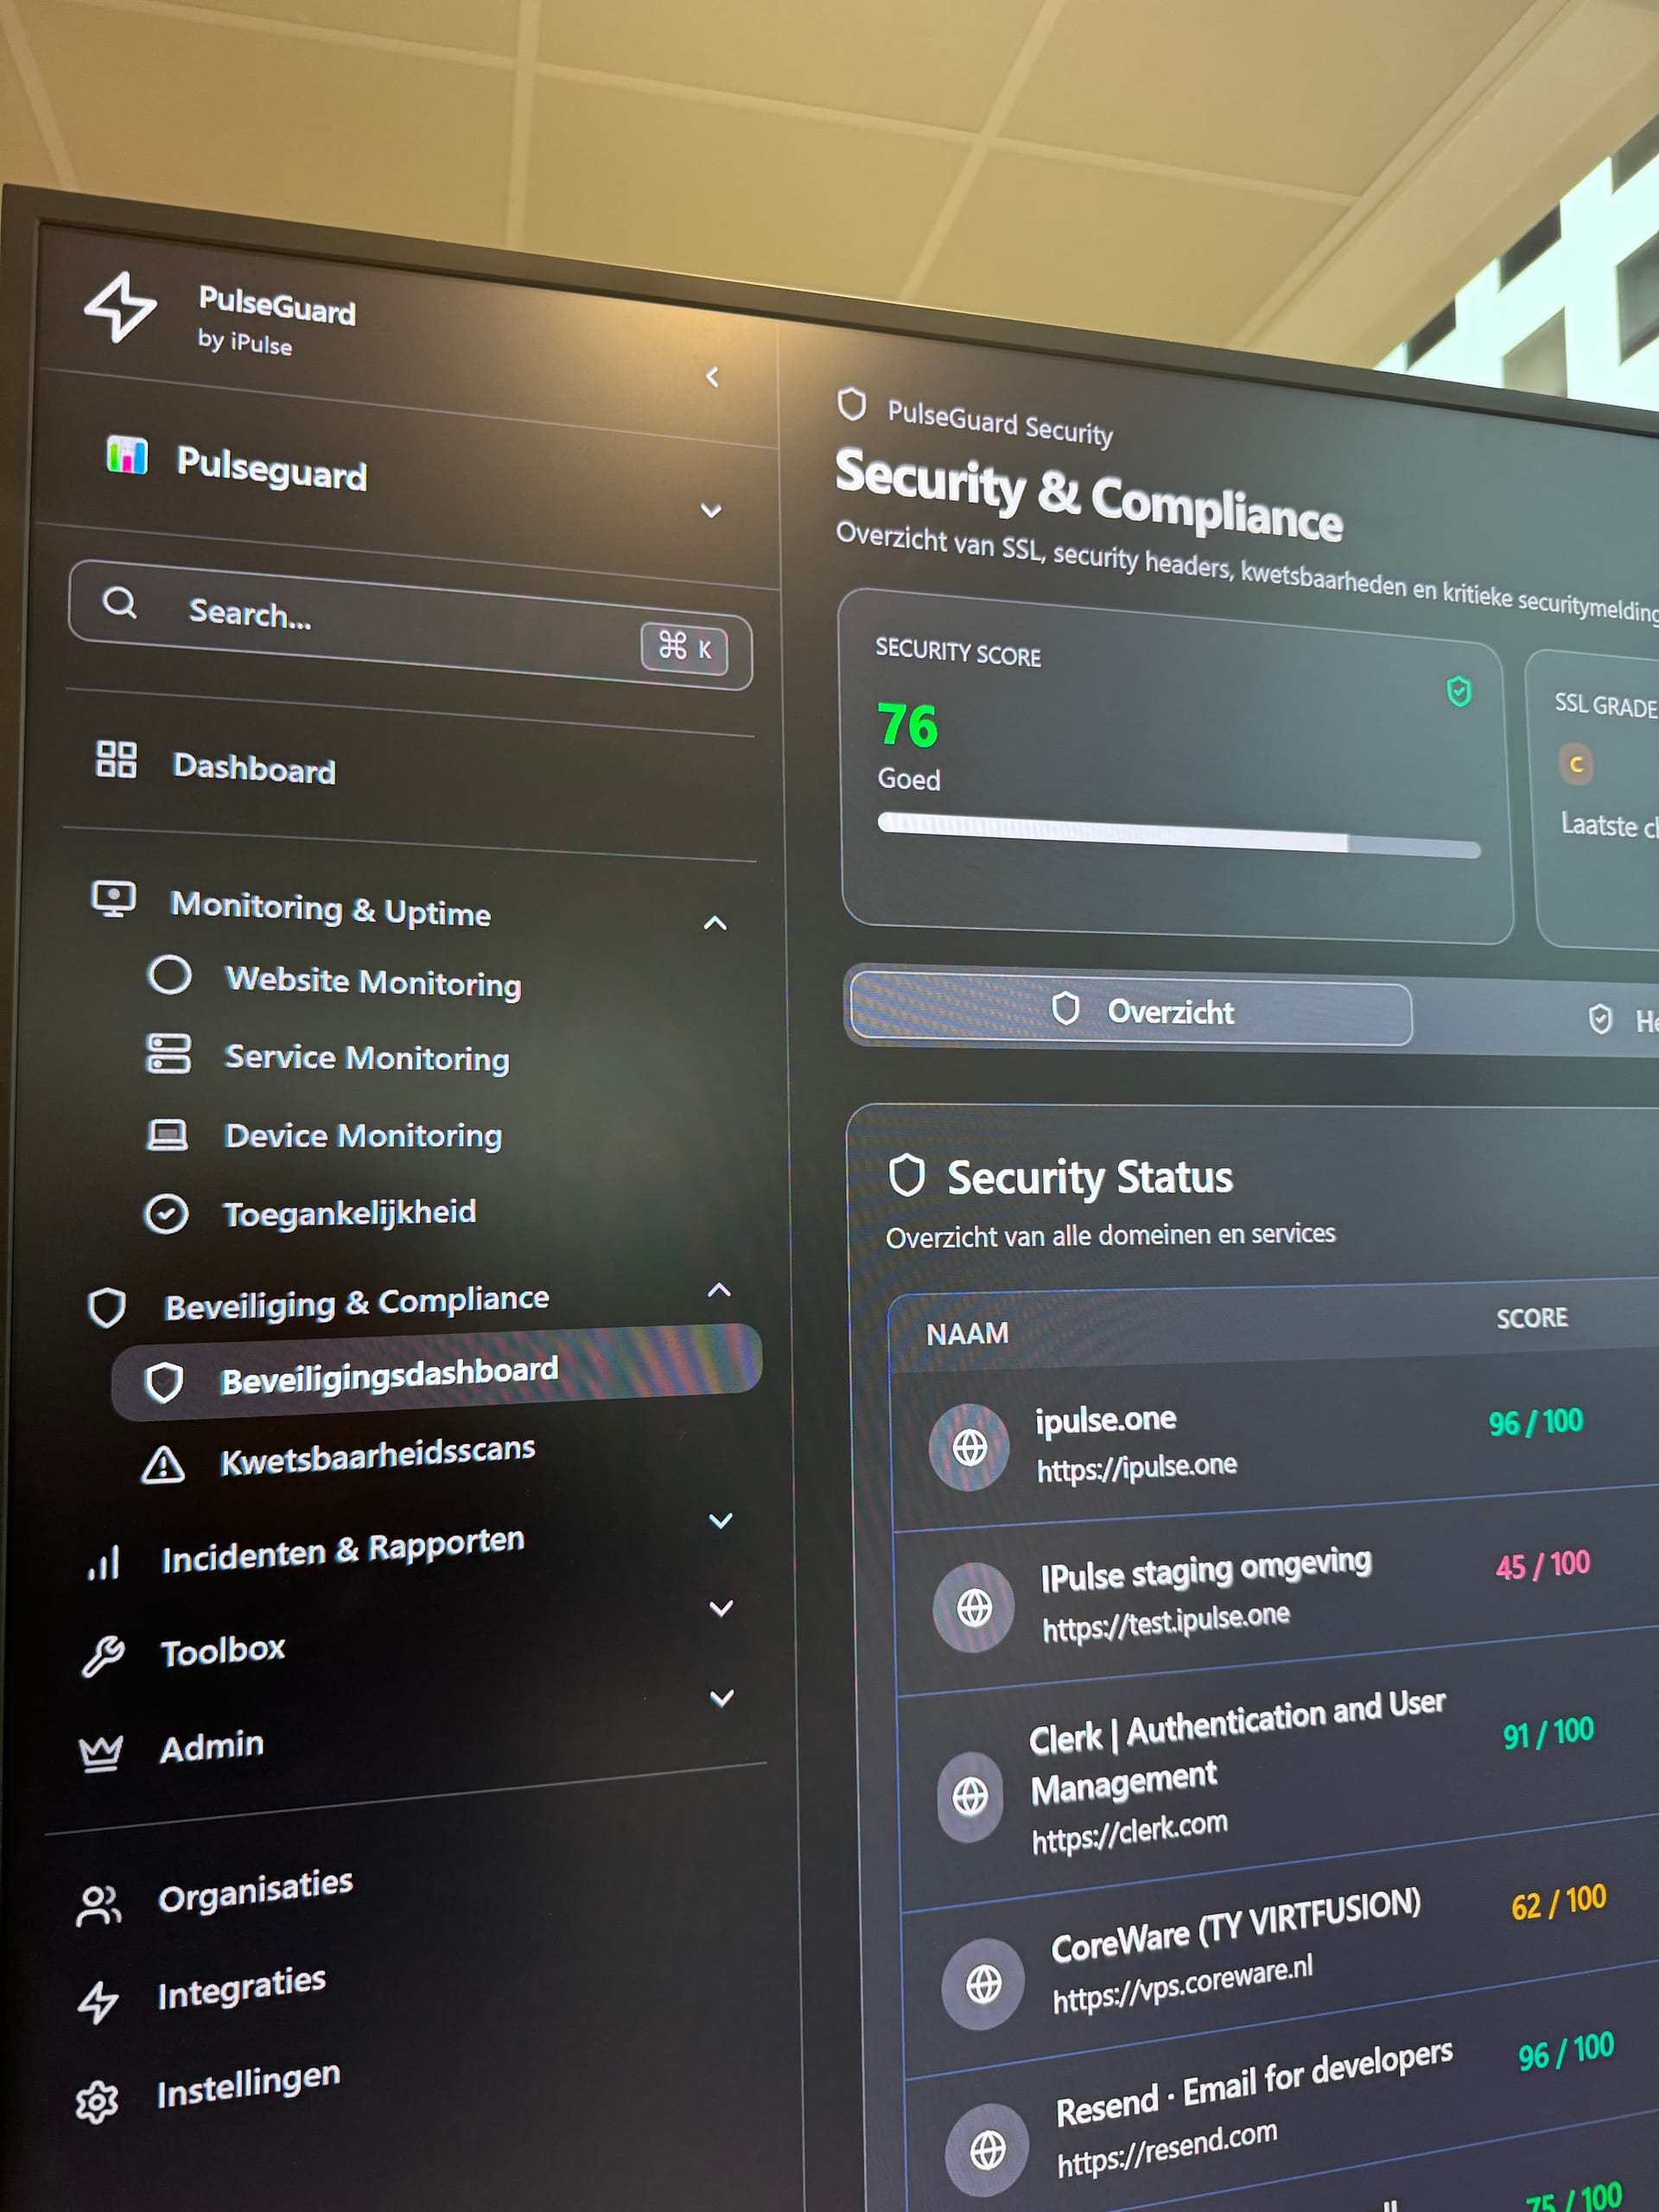Image resolution: width=1659 pixels, height=2212 pixels.
Task: Click the globe icon for IPulse staging omgeving
Action: pyautogui.click(x=974, y=1608)
